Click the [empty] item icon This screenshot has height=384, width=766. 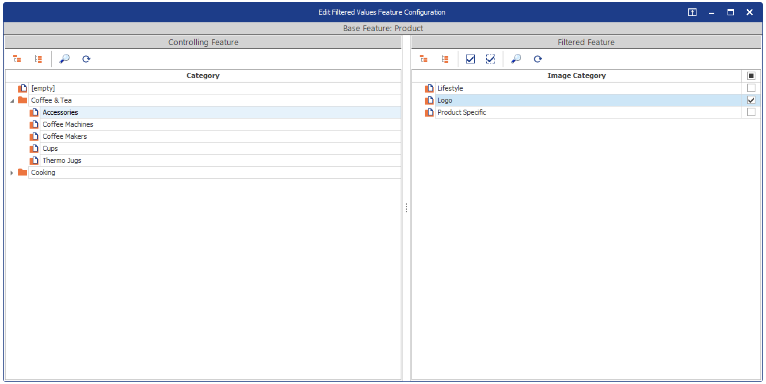pos(22,88)
